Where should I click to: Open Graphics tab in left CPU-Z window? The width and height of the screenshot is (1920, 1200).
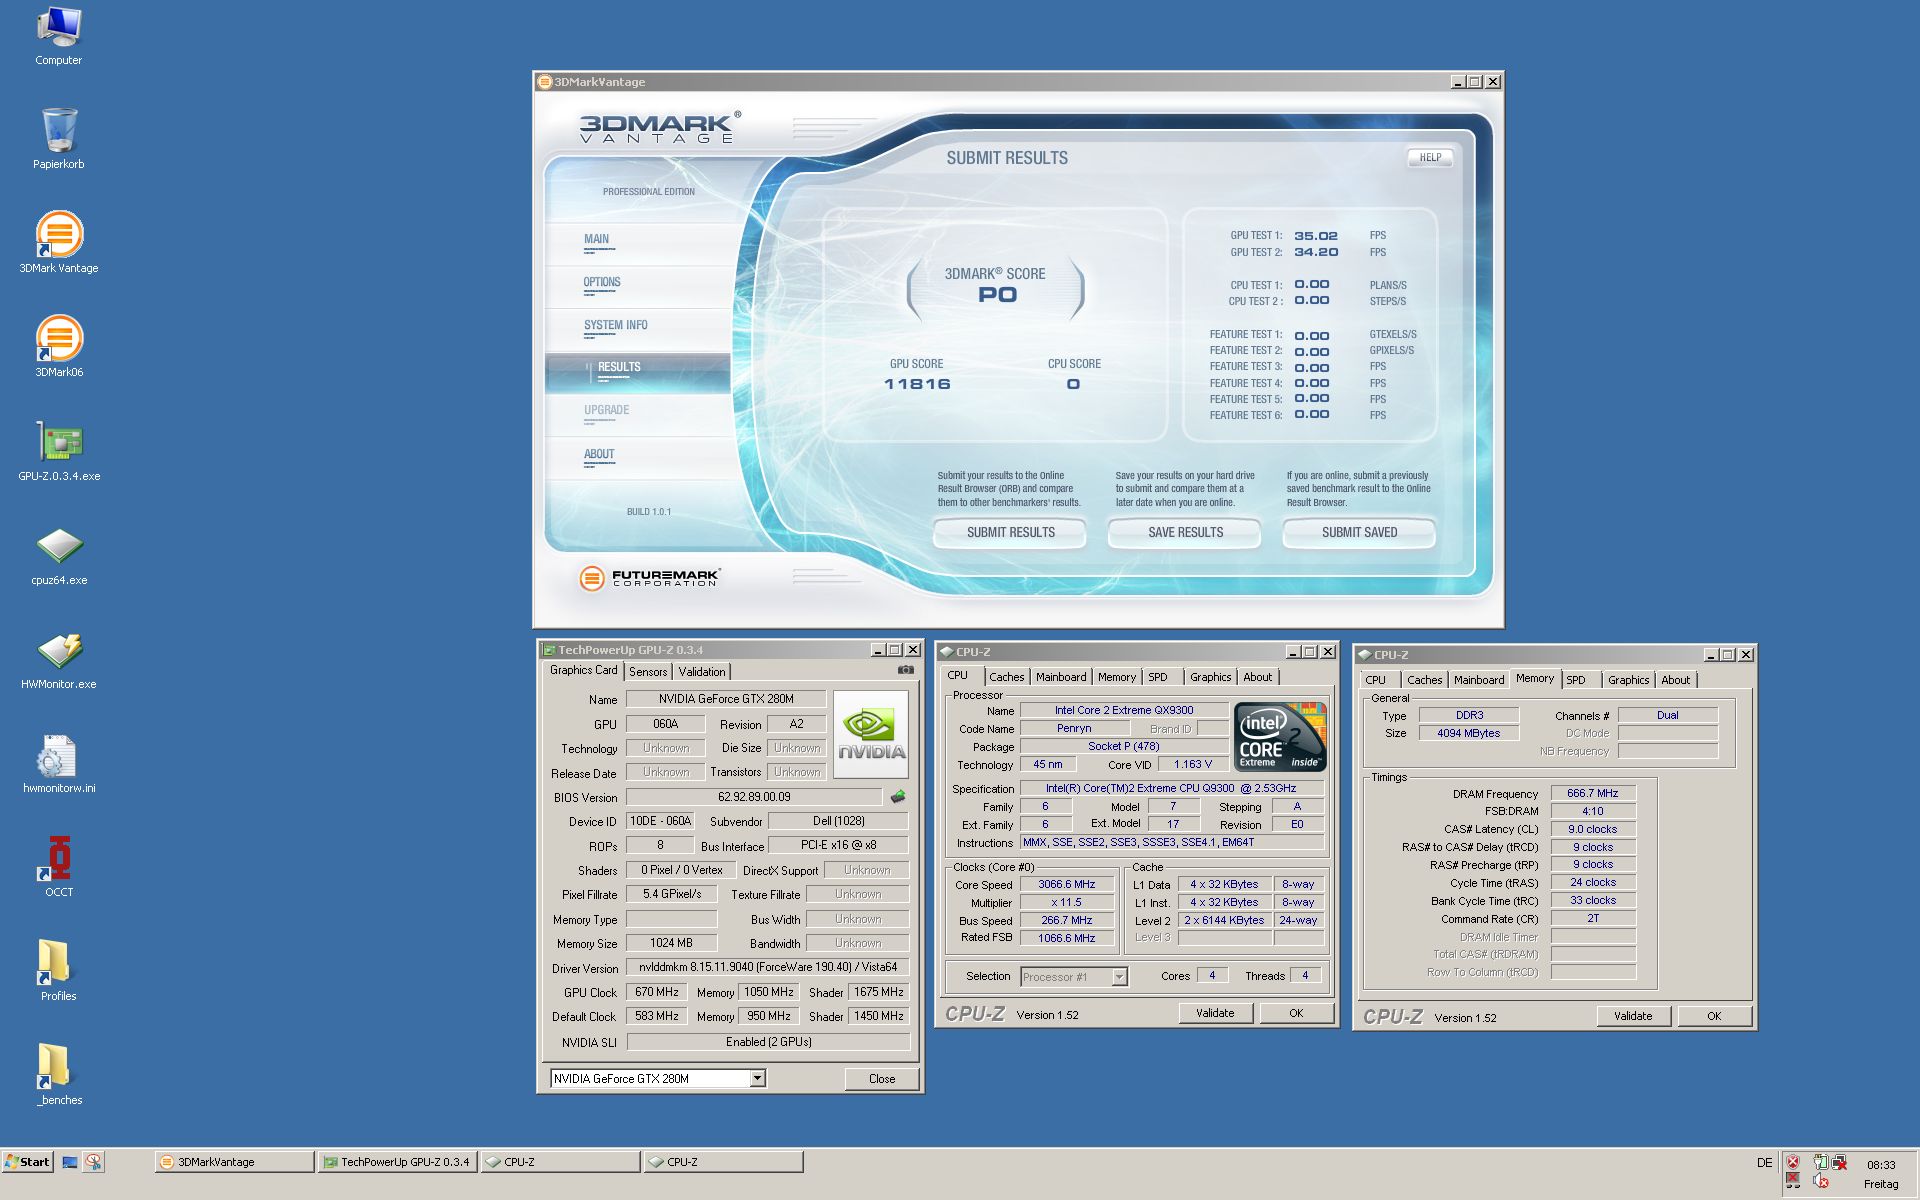1211,677
